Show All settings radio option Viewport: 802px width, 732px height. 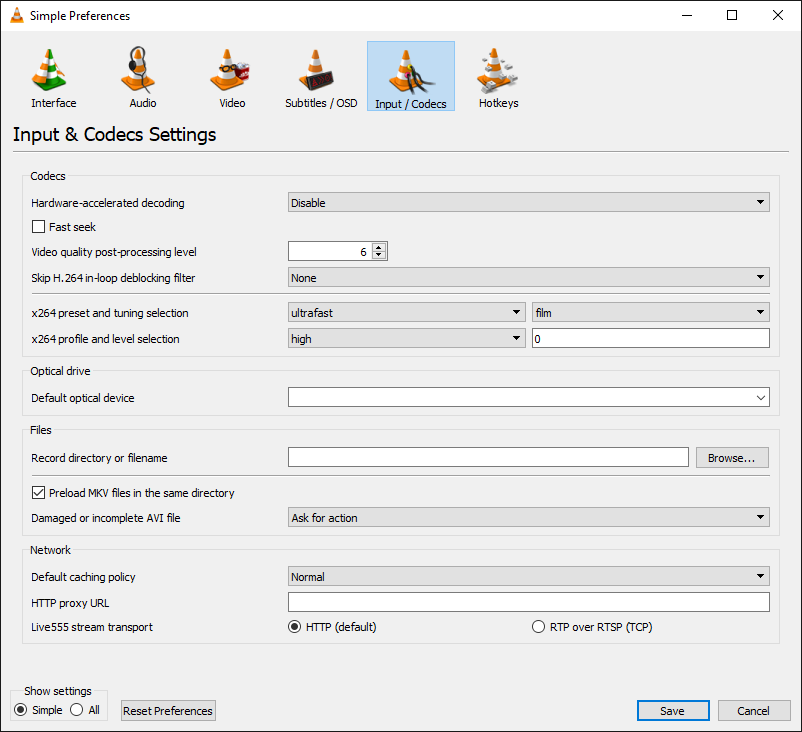tap(77, 710)
